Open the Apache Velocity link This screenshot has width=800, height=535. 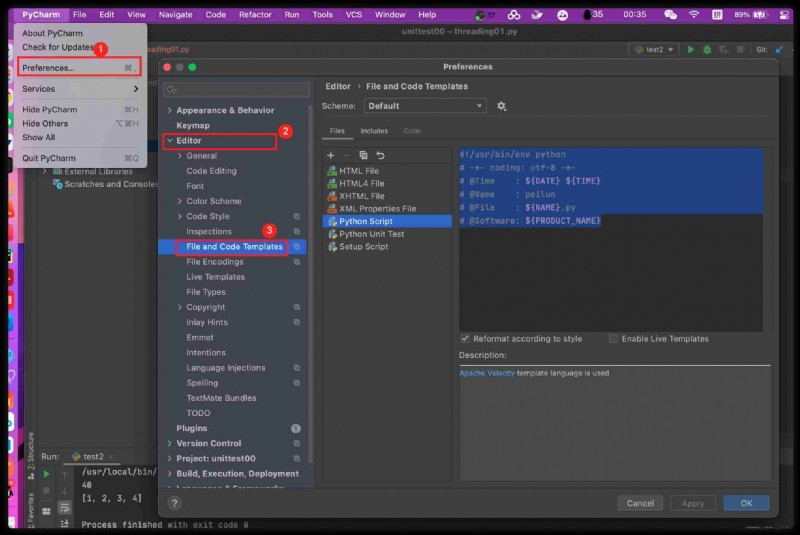[487, 373]
